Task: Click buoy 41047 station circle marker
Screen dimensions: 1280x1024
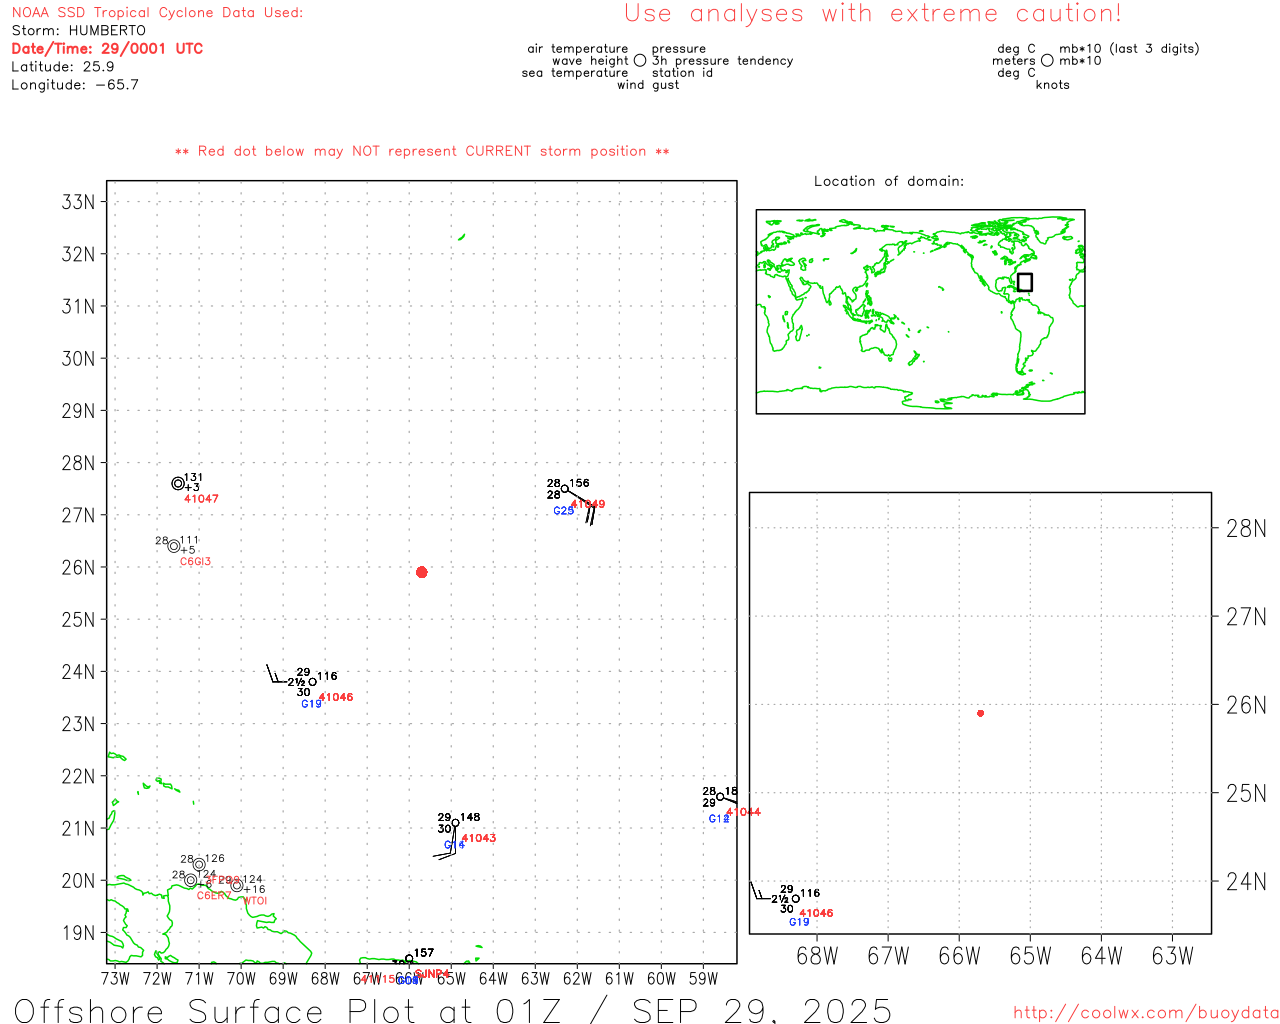Action: [x=178, y=483]
